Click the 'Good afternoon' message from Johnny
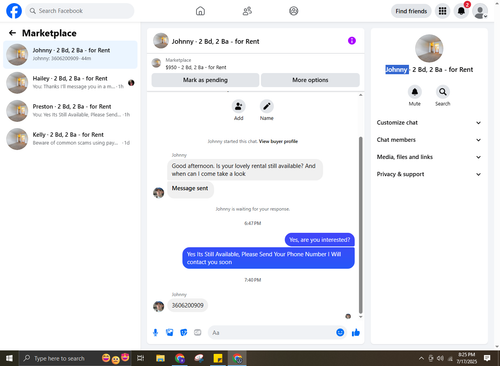Screen dimensions: 500x366 [245, 170]
